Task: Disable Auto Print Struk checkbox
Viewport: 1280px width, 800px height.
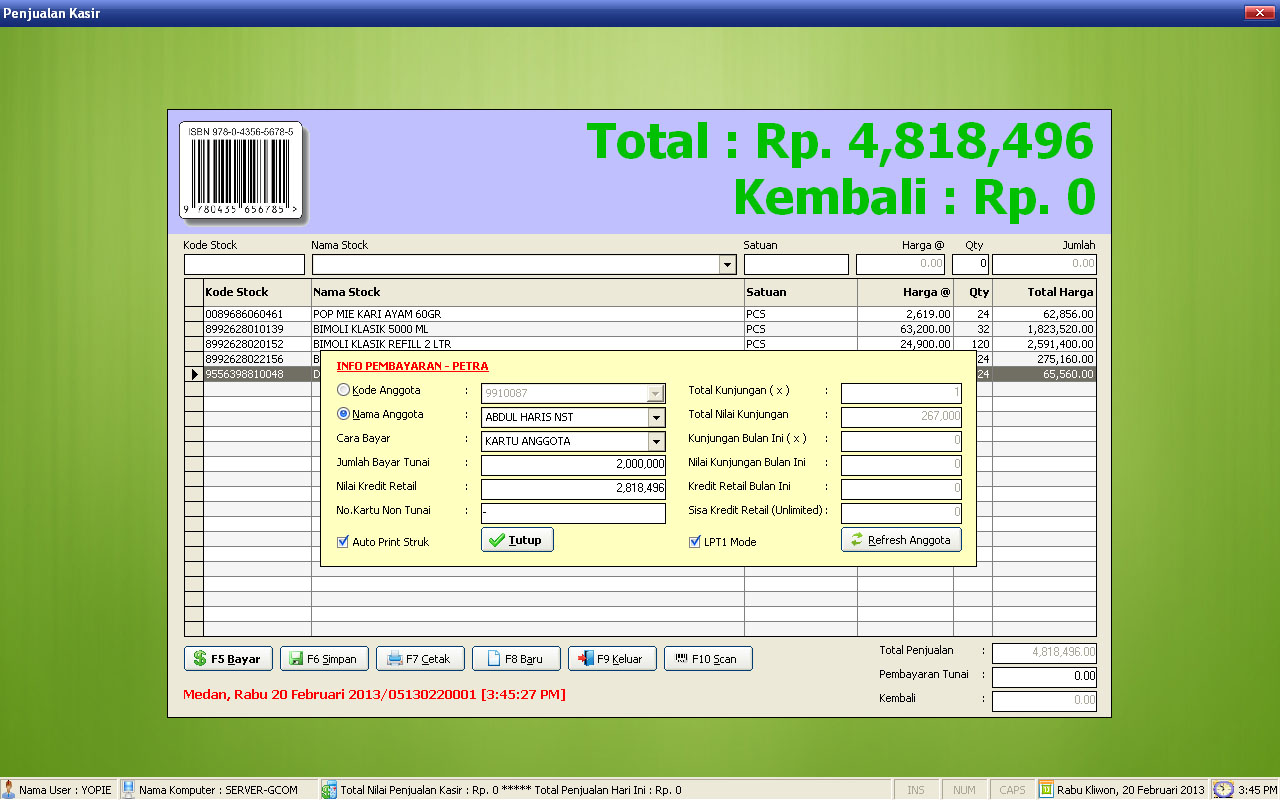Action: coord(344,542)
